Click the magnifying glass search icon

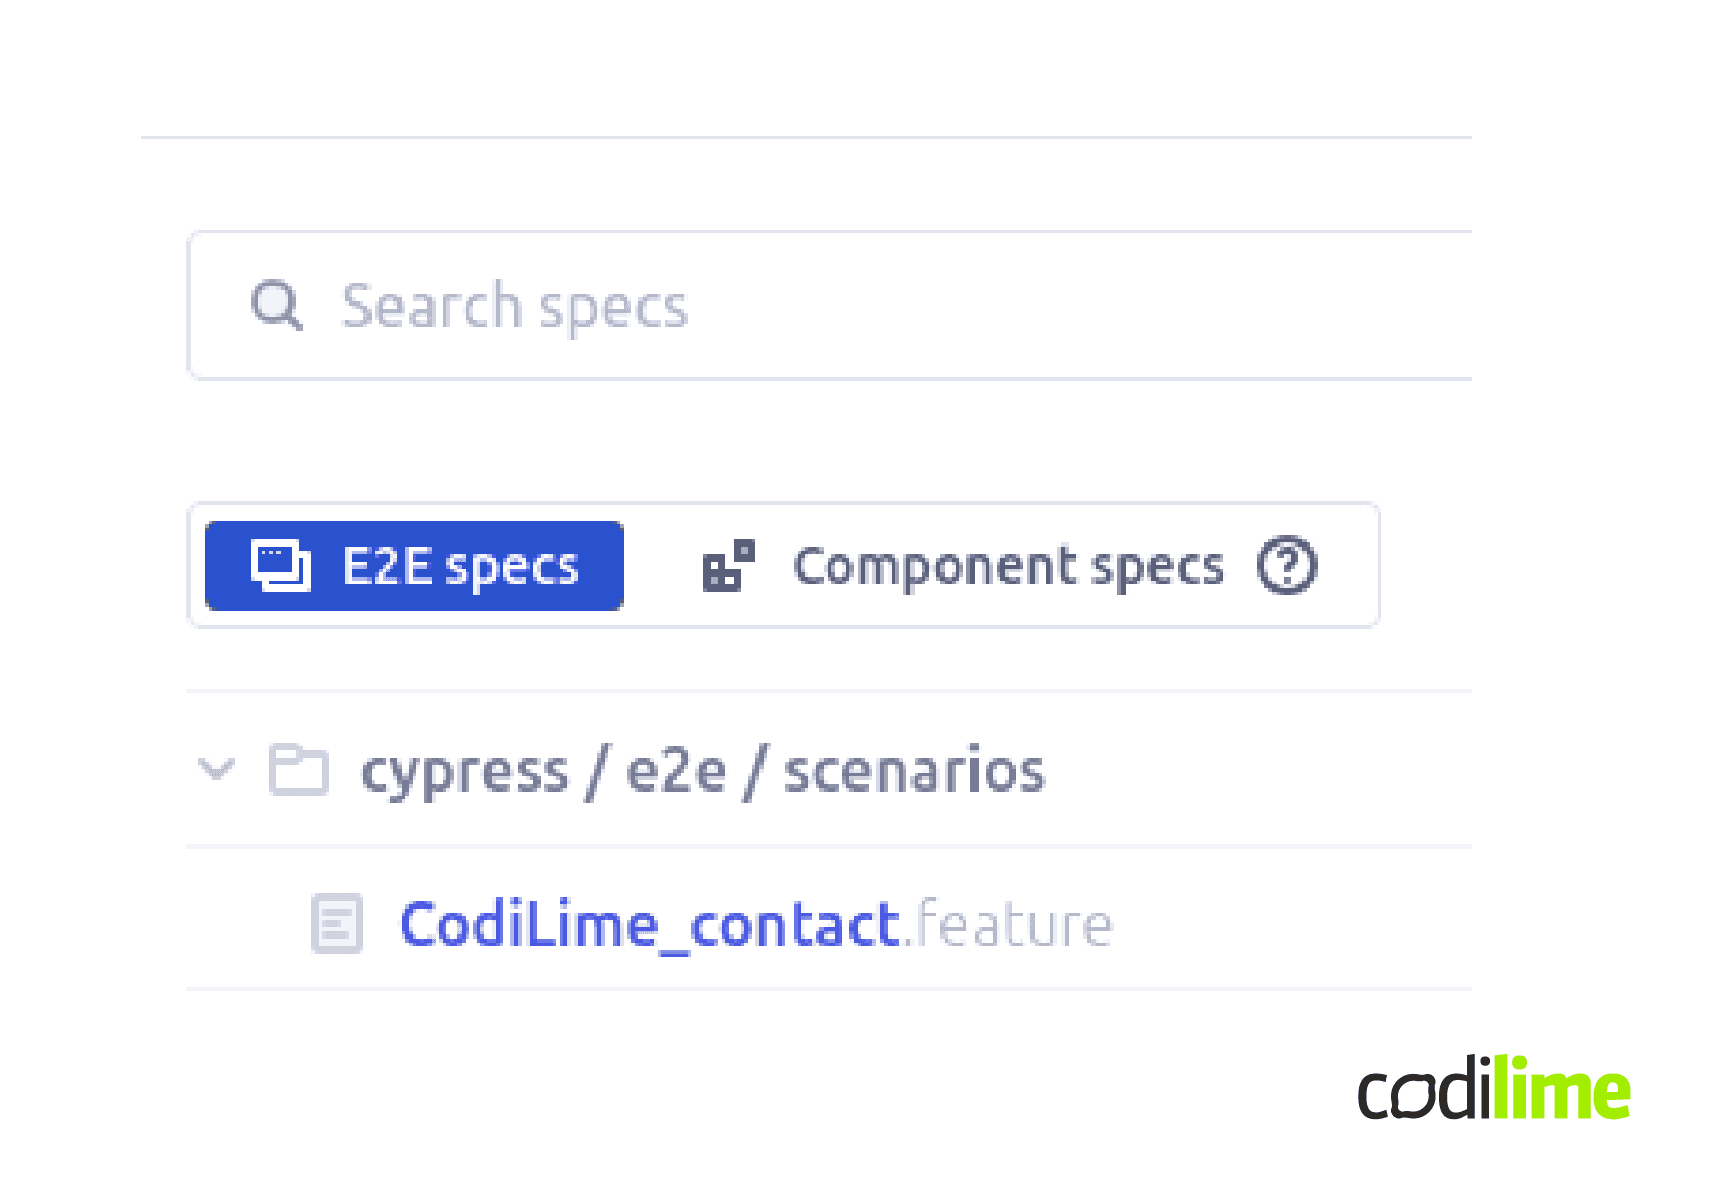[x=277, y=306]
